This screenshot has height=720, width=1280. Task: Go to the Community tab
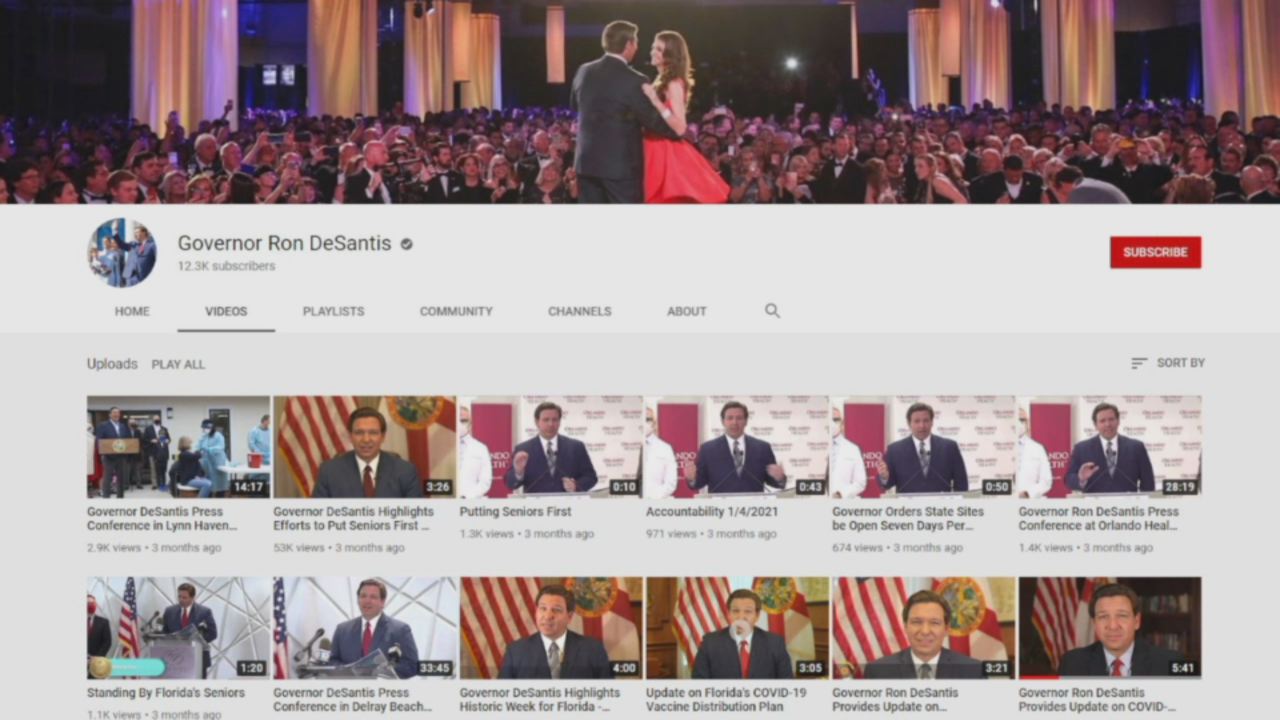[456, 311]
